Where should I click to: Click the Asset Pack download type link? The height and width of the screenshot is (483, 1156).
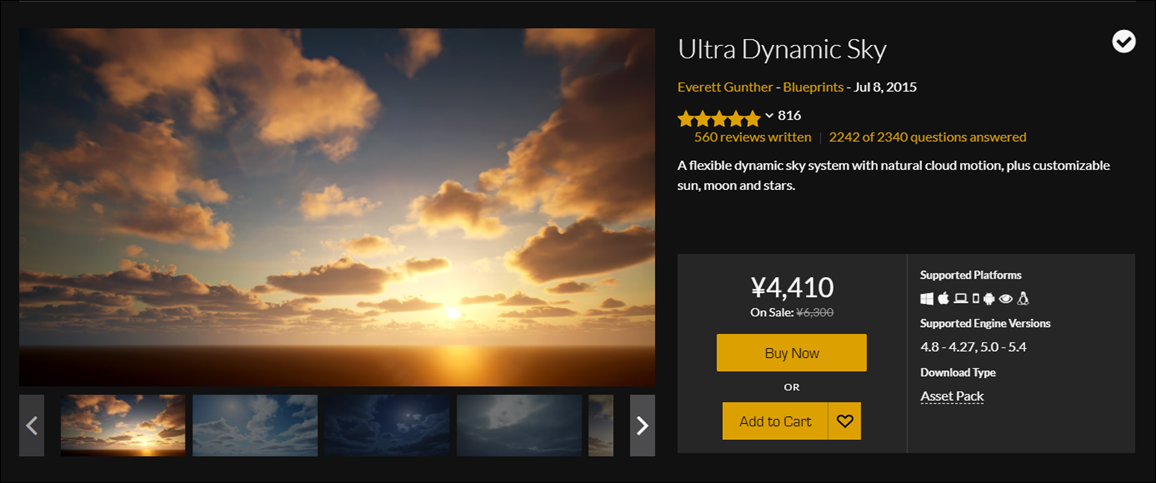[x=953, y=397]
